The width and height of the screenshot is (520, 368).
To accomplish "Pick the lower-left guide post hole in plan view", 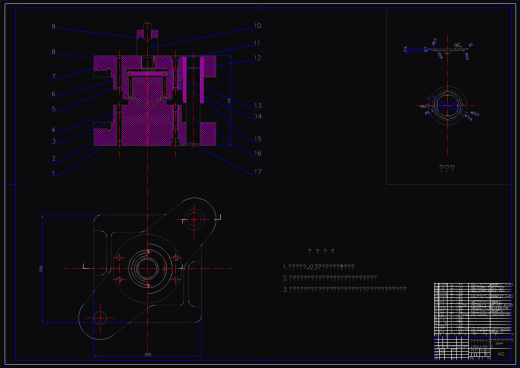I will point(100,318).
